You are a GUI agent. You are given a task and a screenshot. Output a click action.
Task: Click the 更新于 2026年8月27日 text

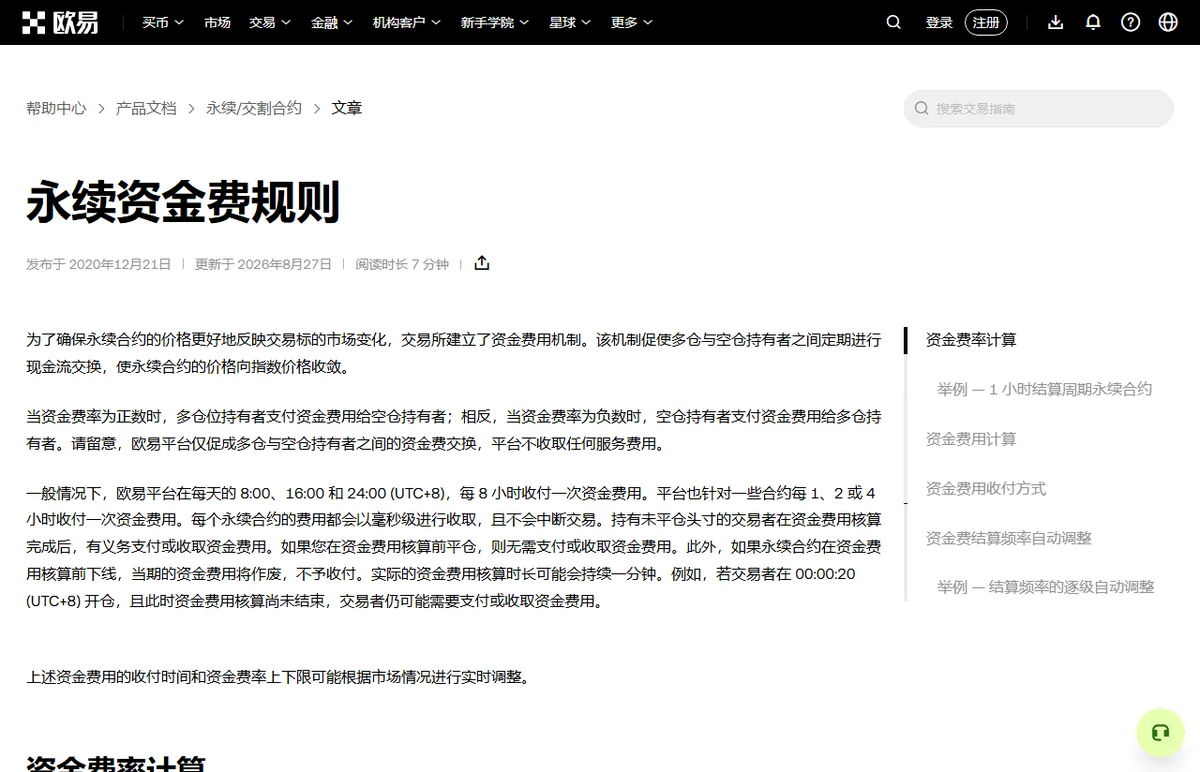click(263, 264)
